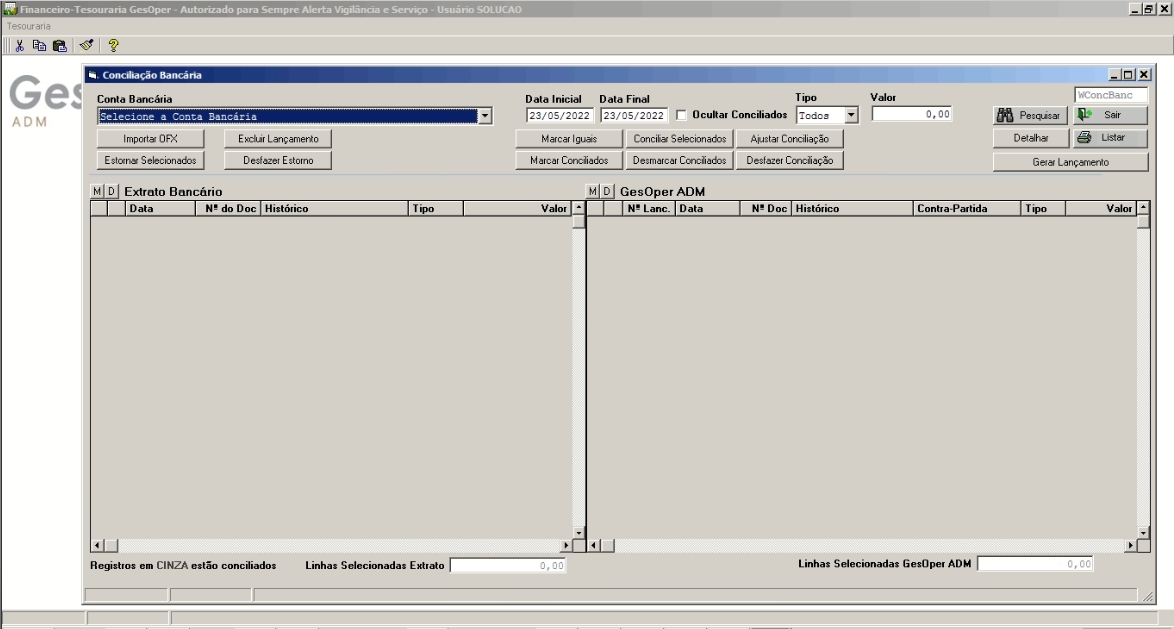Click scroll-up arrow of GesOper ADM table
Image resolution: width=1174 pixels, height=629 pixels.
[1143, 207]
